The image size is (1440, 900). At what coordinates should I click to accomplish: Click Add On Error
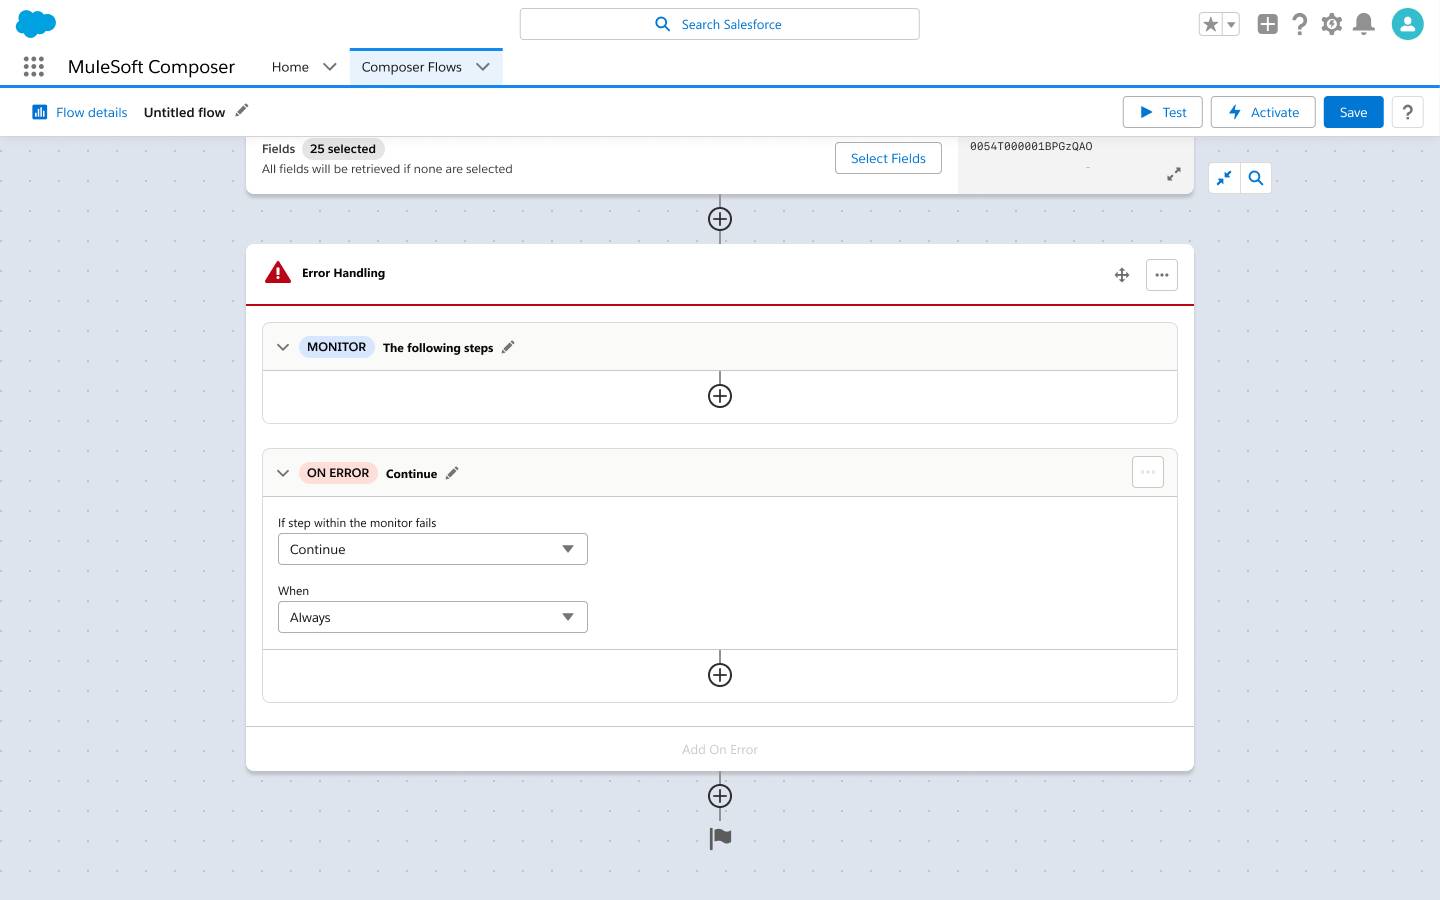pos(720,749)
